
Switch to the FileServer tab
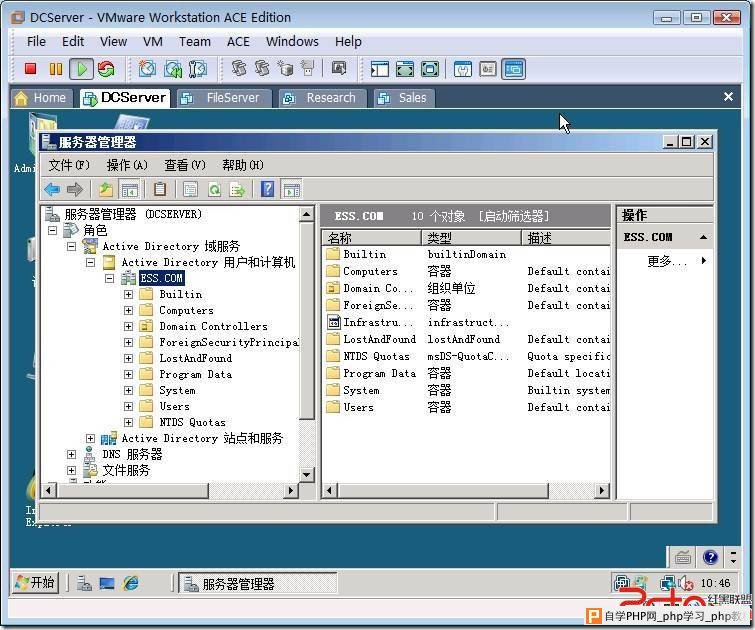coord(224,98)
